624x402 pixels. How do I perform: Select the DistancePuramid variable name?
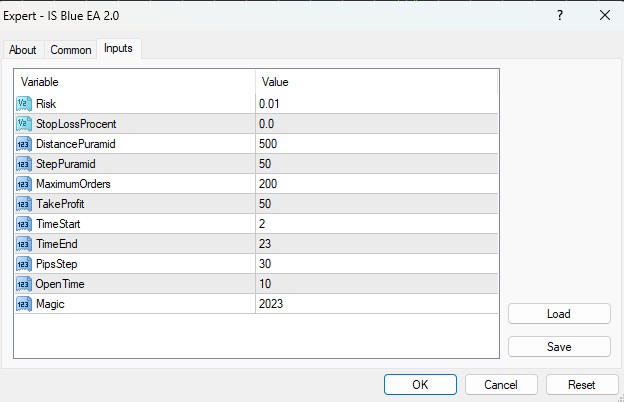(x=76, y=144)
